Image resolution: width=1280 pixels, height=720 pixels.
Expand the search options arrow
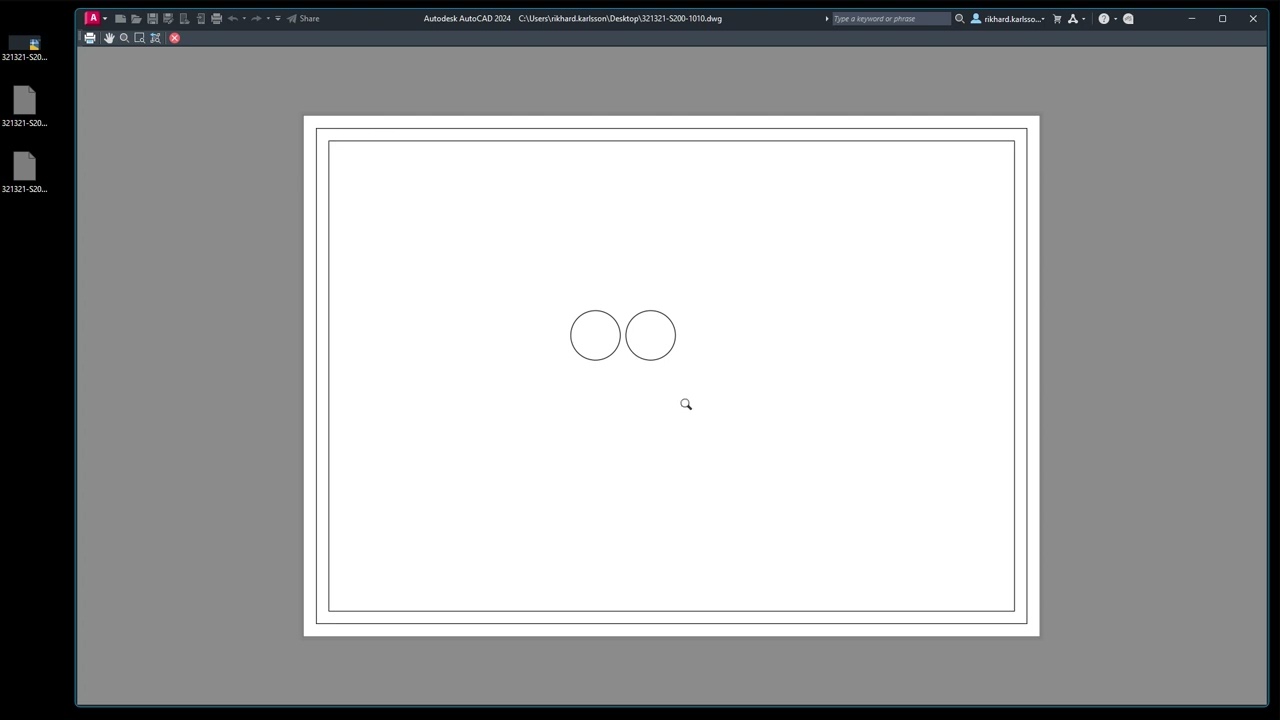tap(827, 19)
